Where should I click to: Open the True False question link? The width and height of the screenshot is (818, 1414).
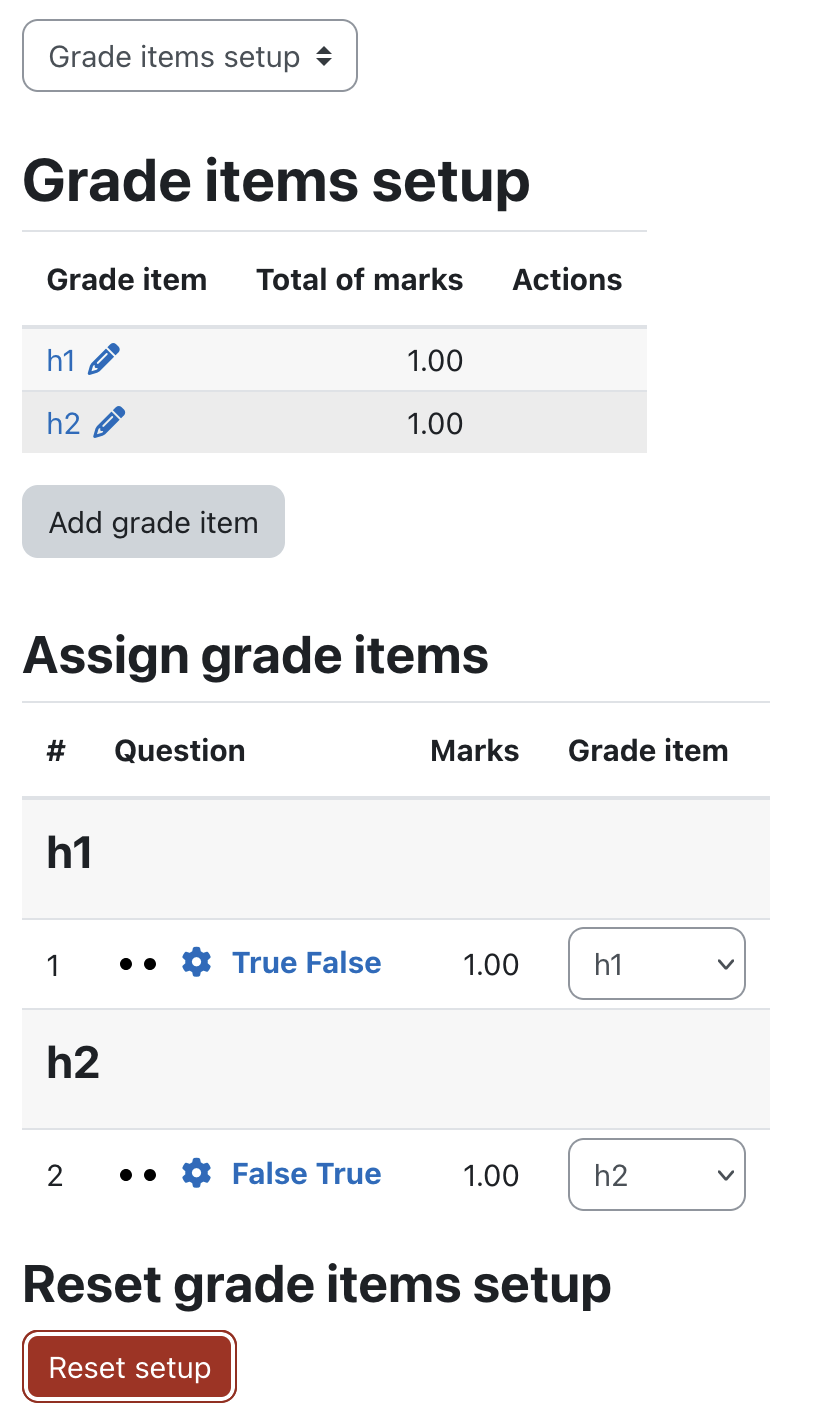307,963
